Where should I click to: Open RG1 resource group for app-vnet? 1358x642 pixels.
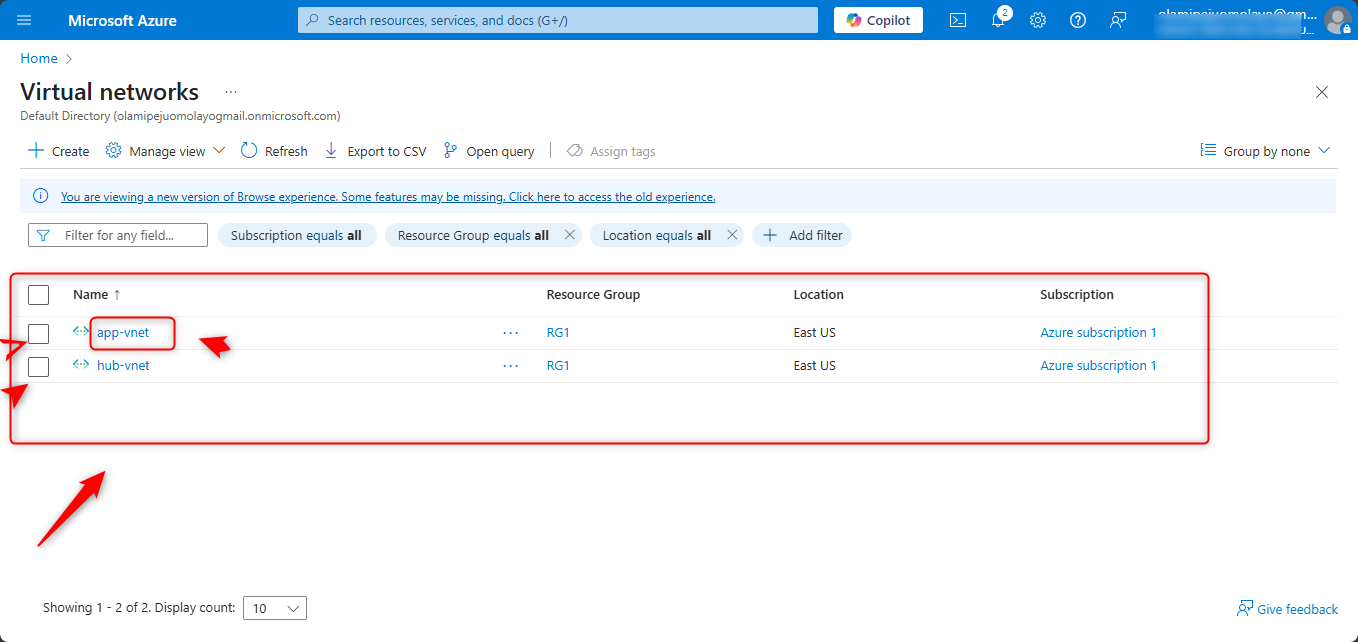point(558,332)
